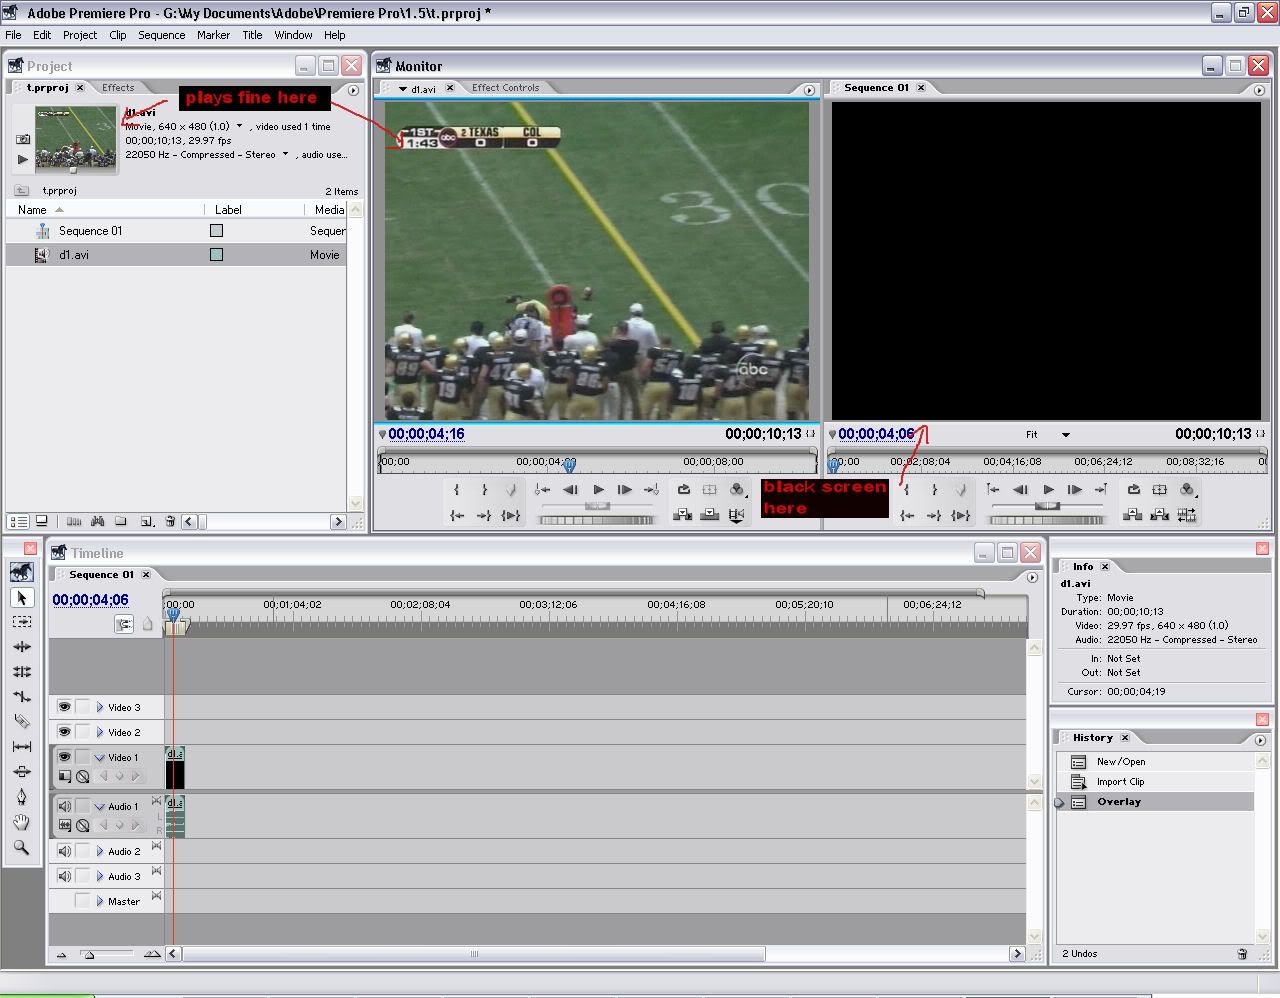Open the Clip menu
The height and width of the screenshot is (998, 1280).
pos(118,34)
